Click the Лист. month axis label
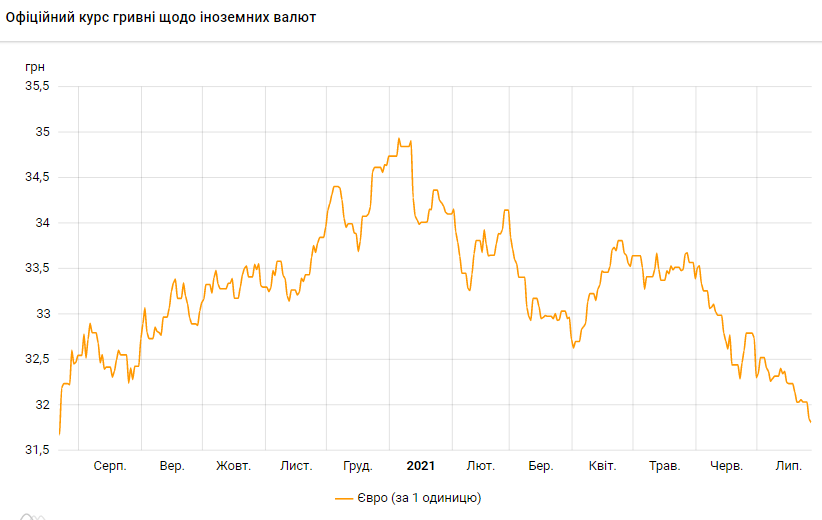 coord(296,466)
